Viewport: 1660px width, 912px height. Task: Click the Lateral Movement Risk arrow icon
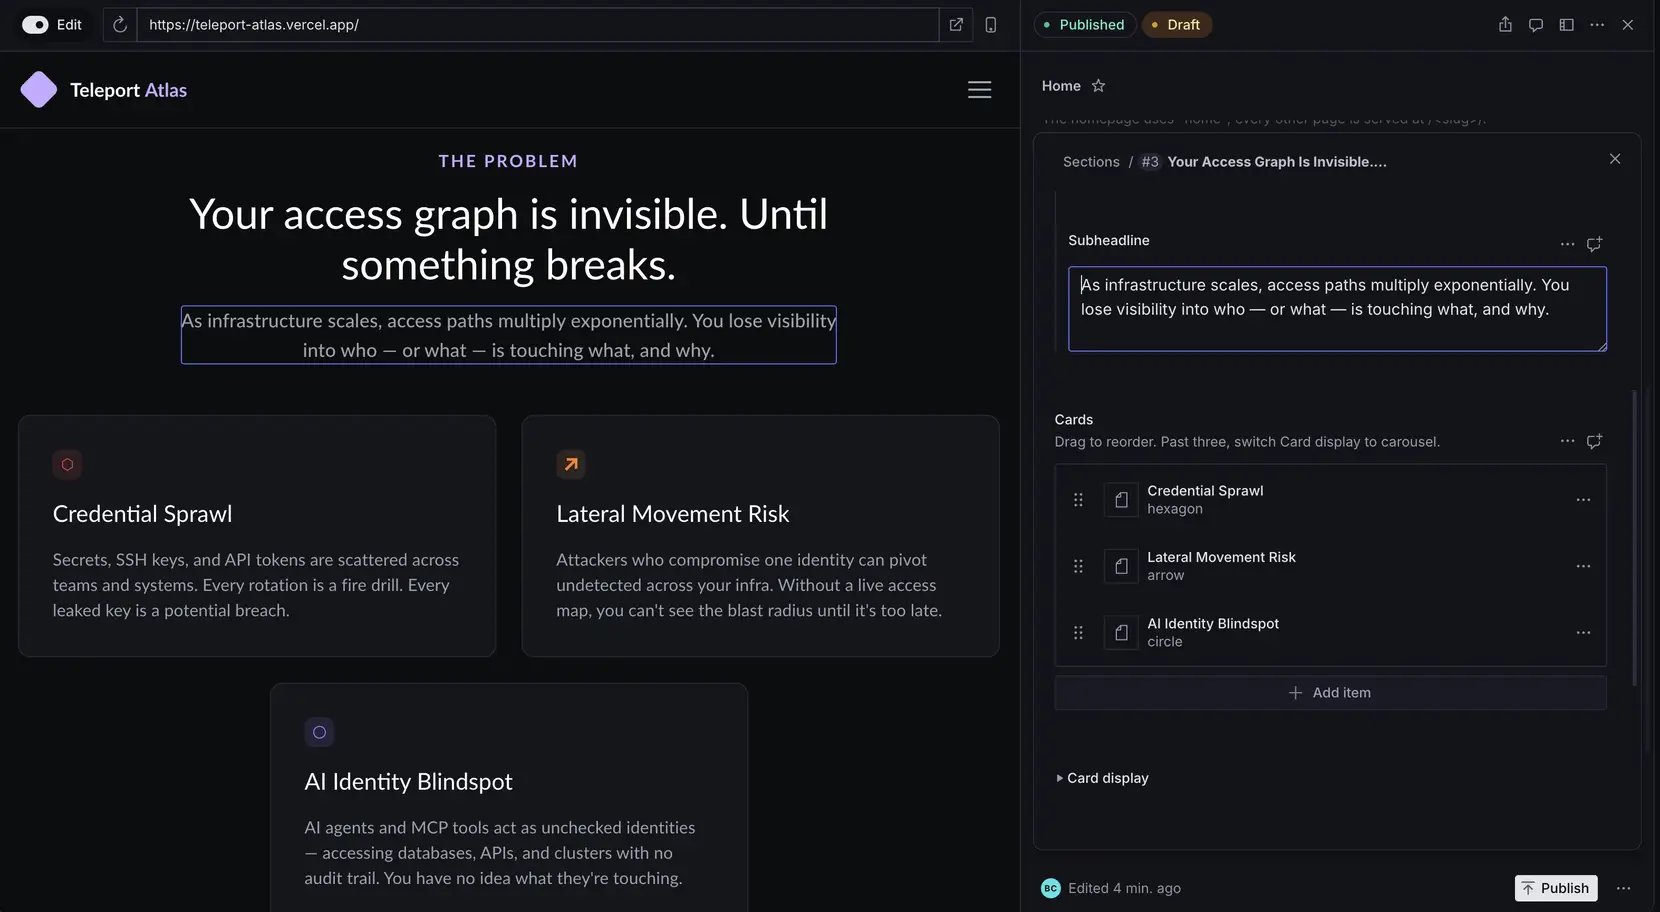pos(571,464)
